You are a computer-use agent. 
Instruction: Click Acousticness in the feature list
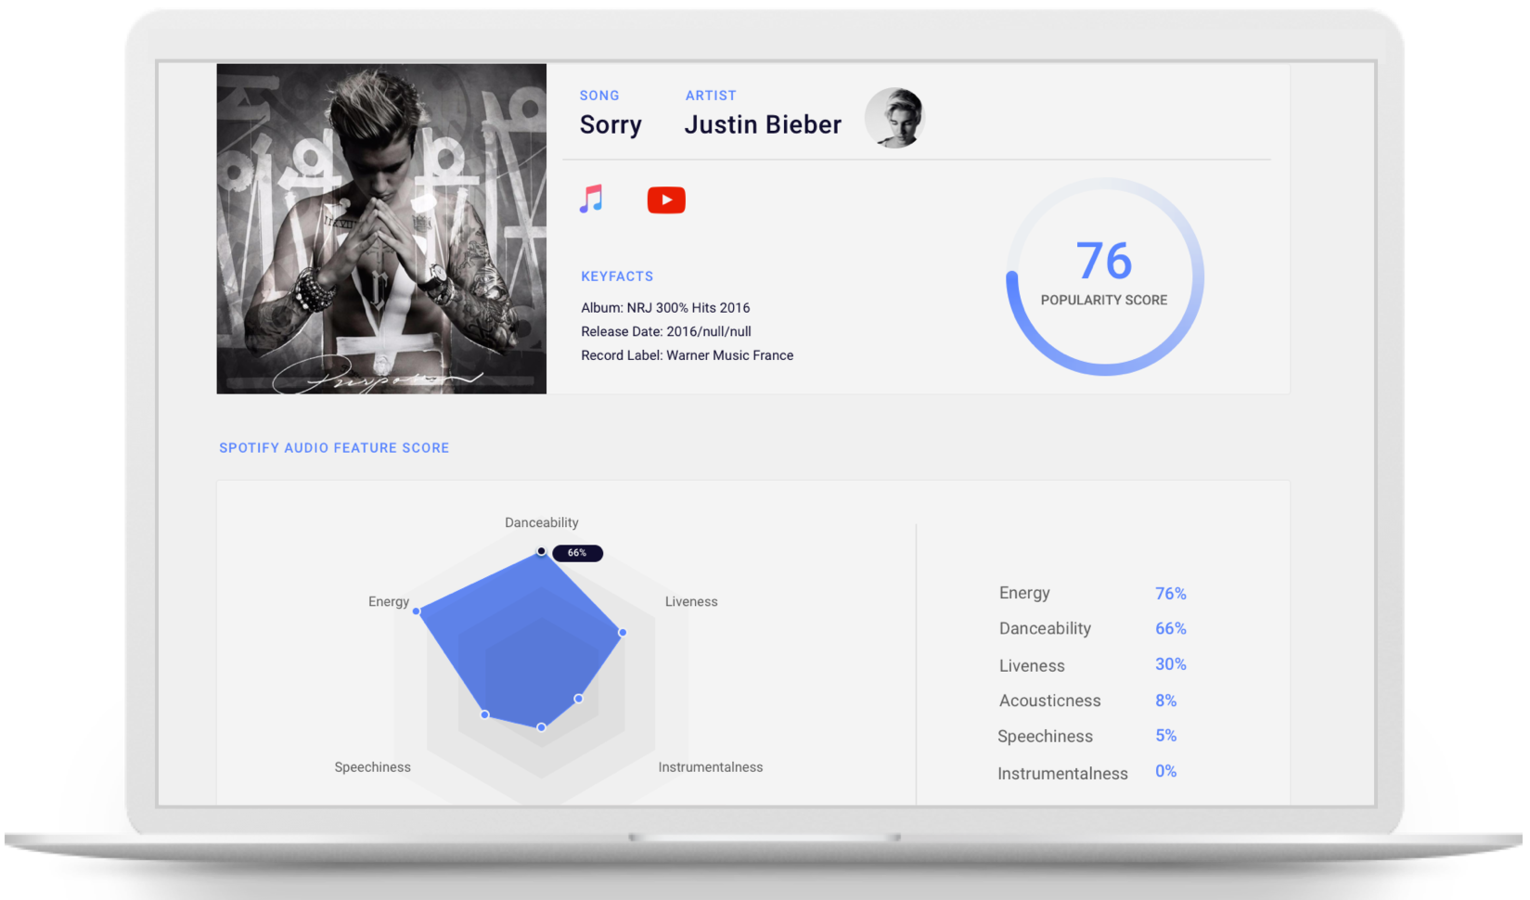[1050, 701]
